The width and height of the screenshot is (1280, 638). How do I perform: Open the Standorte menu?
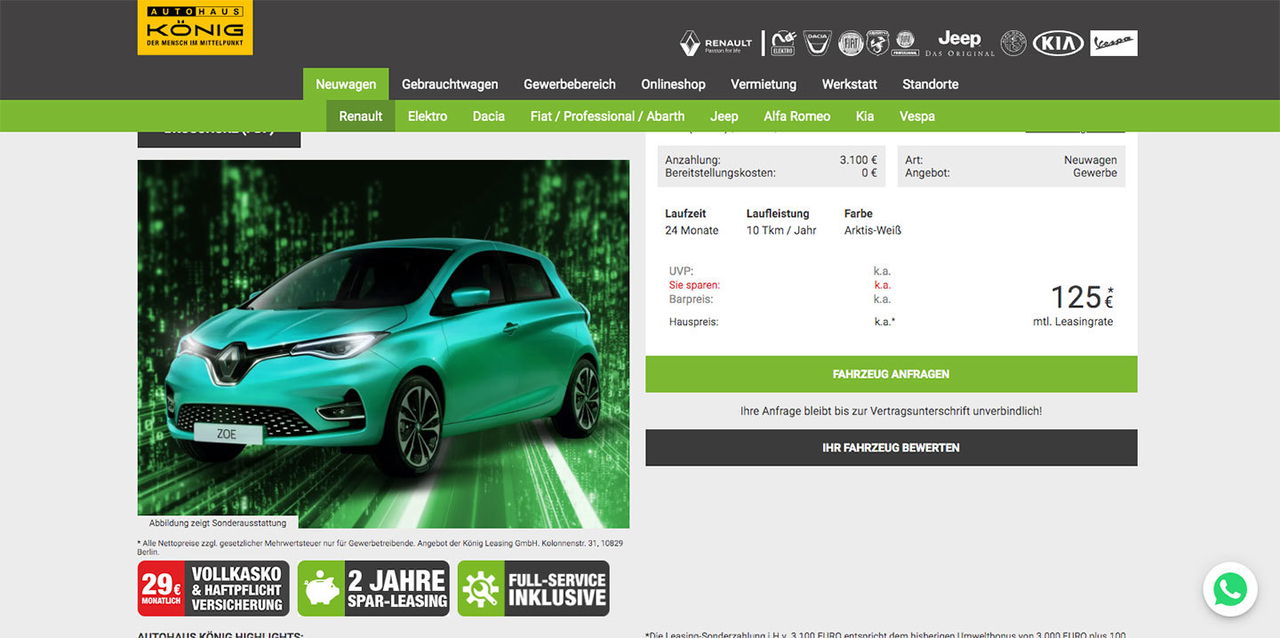(x=931, y=84)
